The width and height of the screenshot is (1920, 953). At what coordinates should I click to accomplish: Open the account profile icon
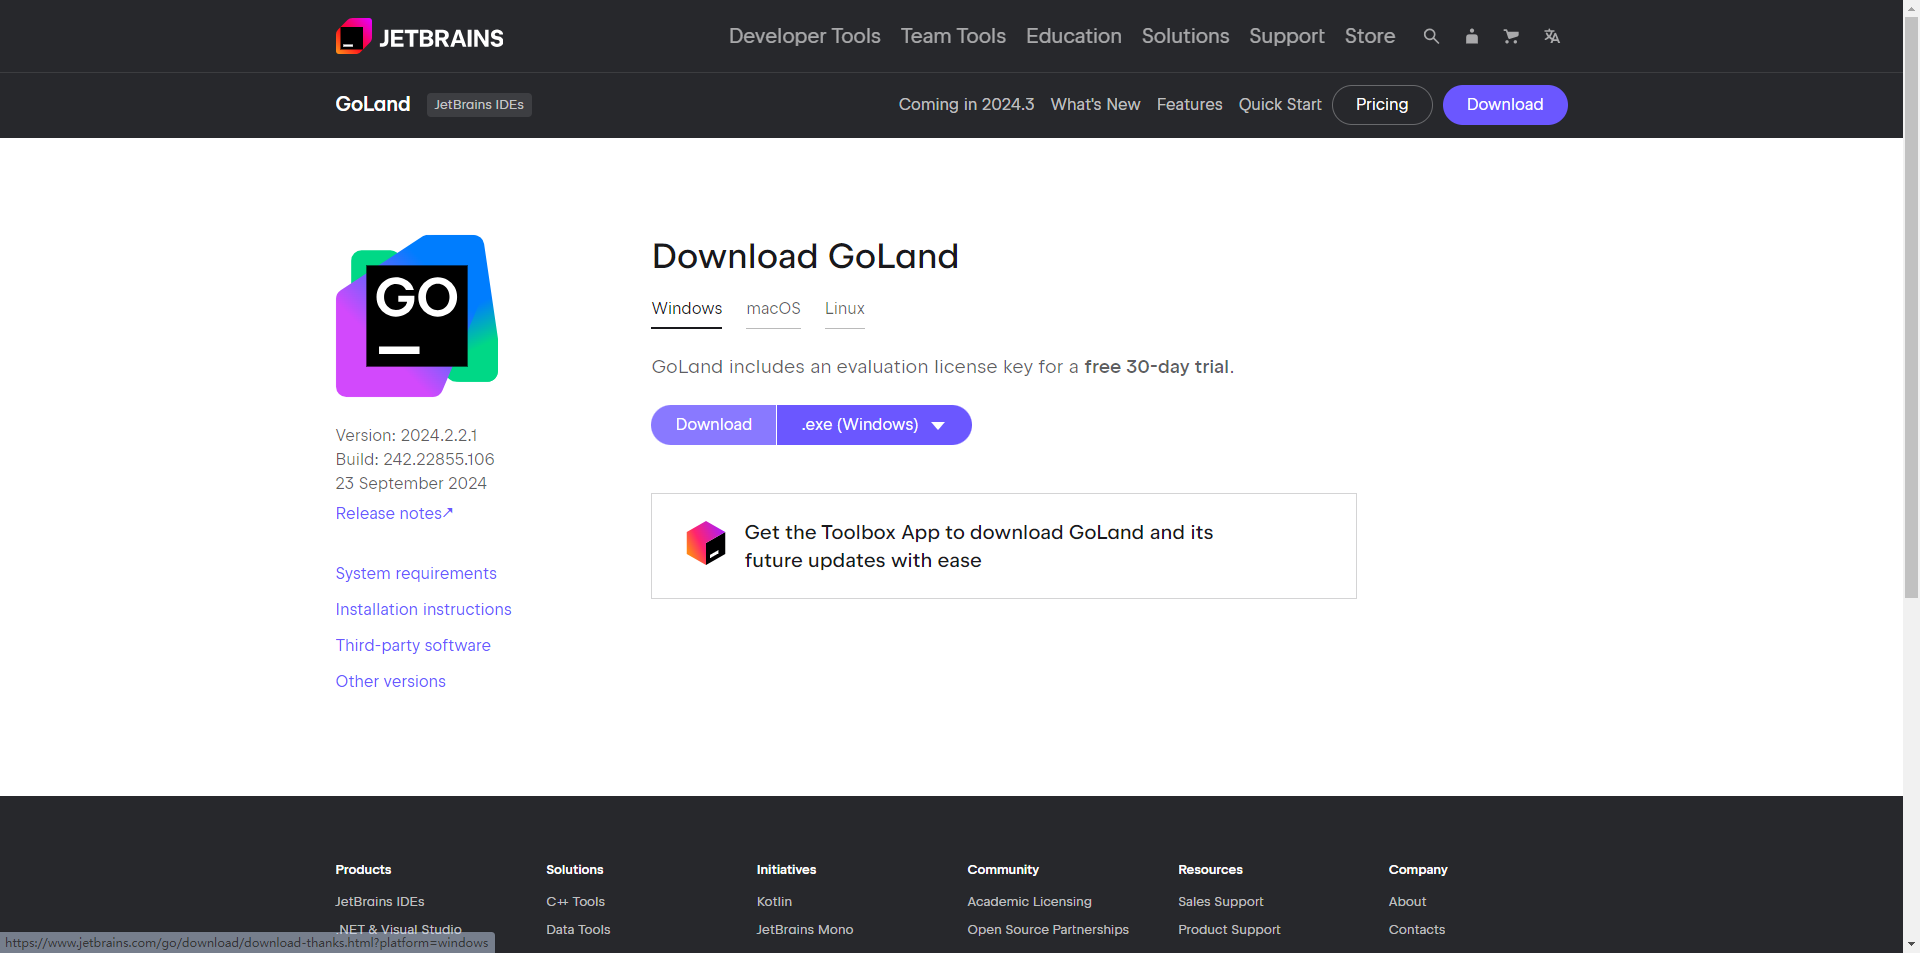coord(1471,36)
